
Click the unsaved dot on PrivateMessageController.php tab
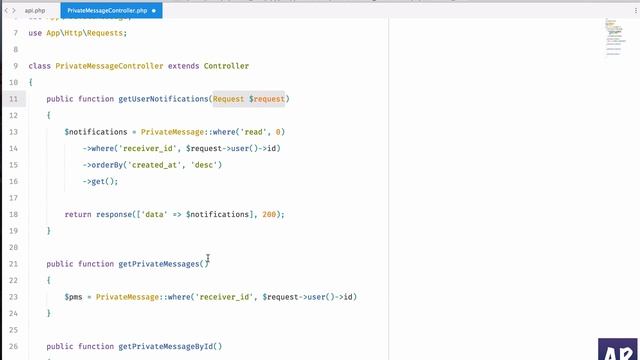tap(154, 11)
